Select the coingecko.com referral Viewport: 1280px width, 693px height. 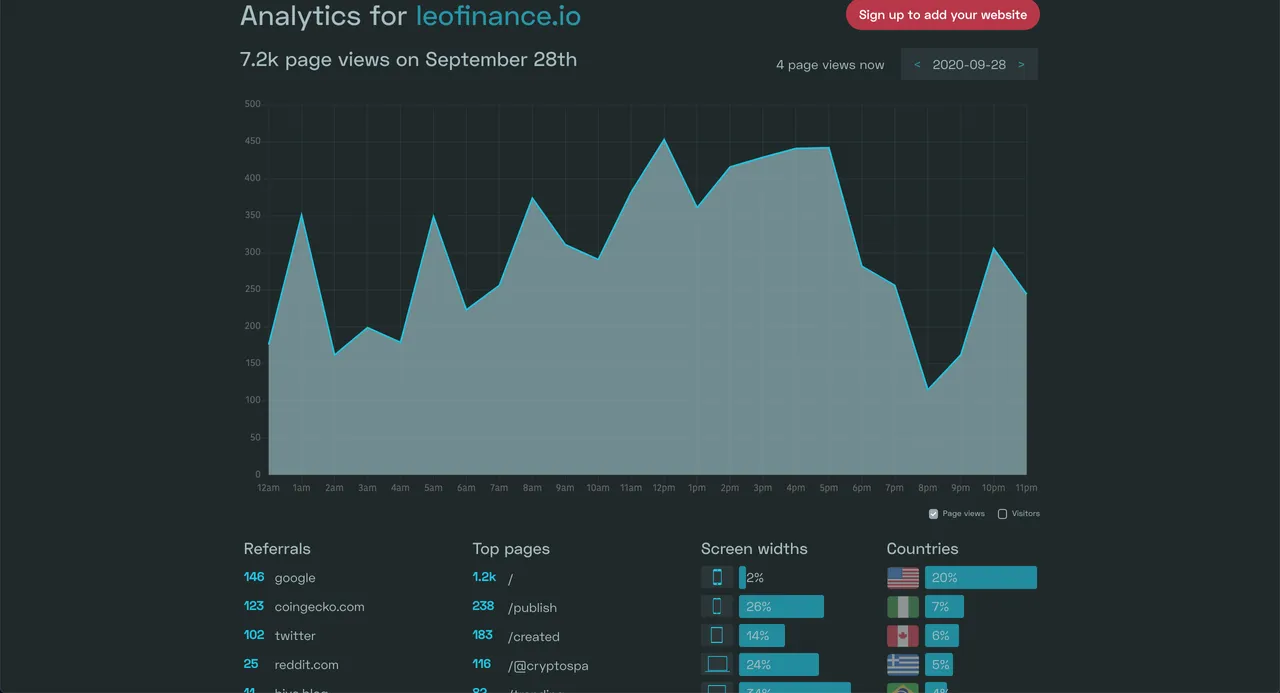click(320, 607)
